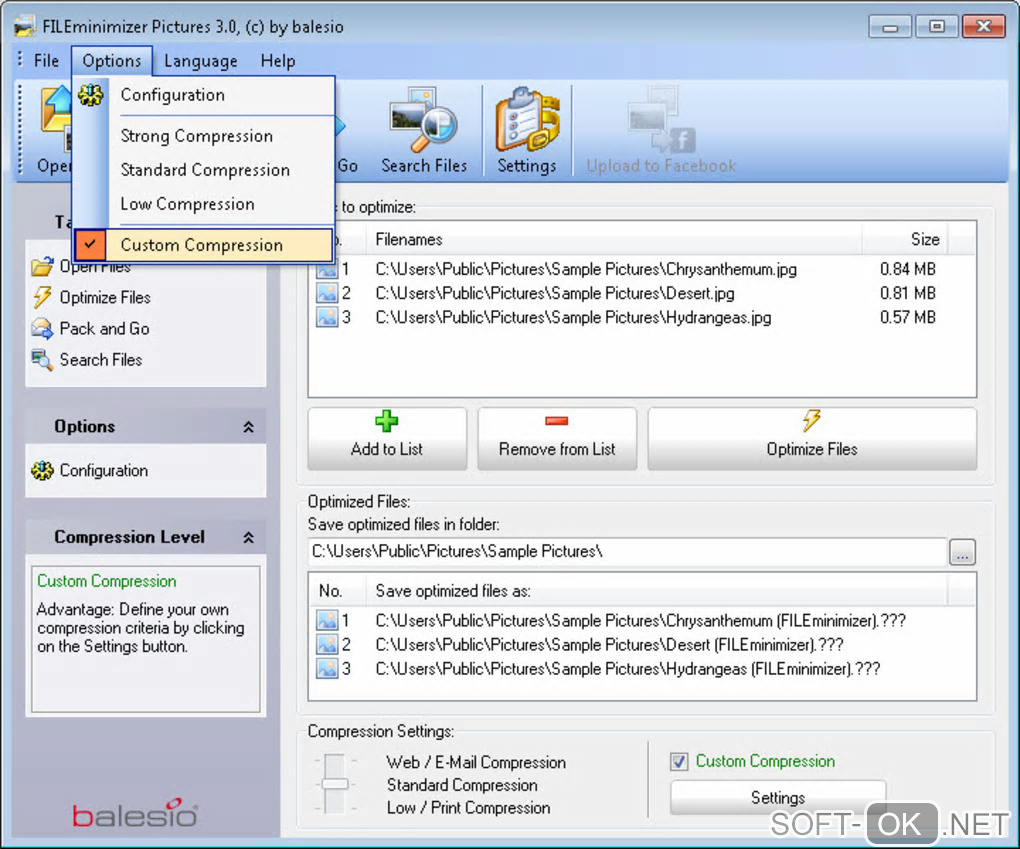Viewport: 1020px width, 849px height.
Task: Open Custom Compression Settings button
Action: click(778, 798)
